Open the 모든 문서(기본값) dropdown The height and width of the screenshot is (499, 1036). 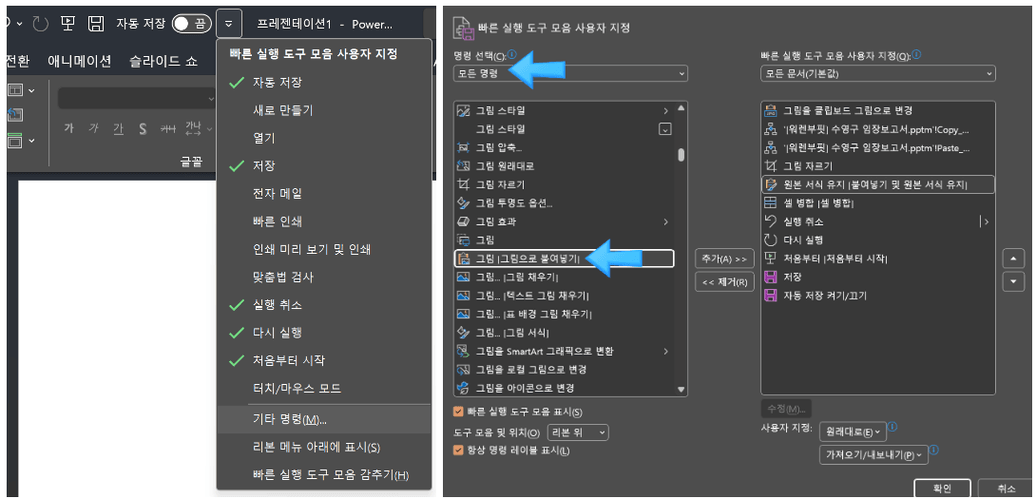point(878,73)
